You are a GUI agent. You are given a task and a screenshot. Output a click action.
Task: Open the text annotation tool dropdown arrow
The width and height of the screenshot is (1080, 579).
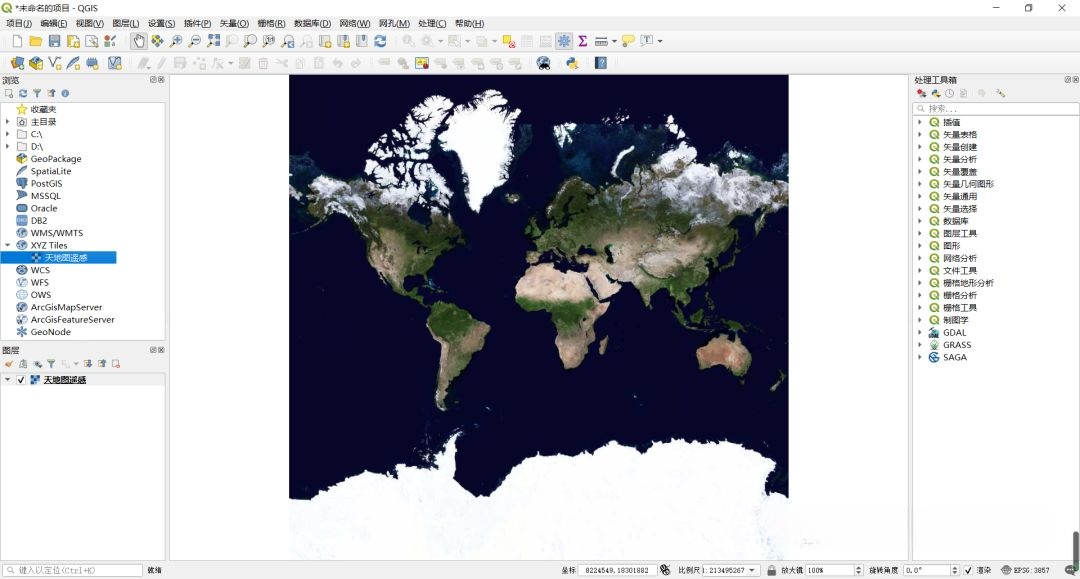[x=660, y=41]
